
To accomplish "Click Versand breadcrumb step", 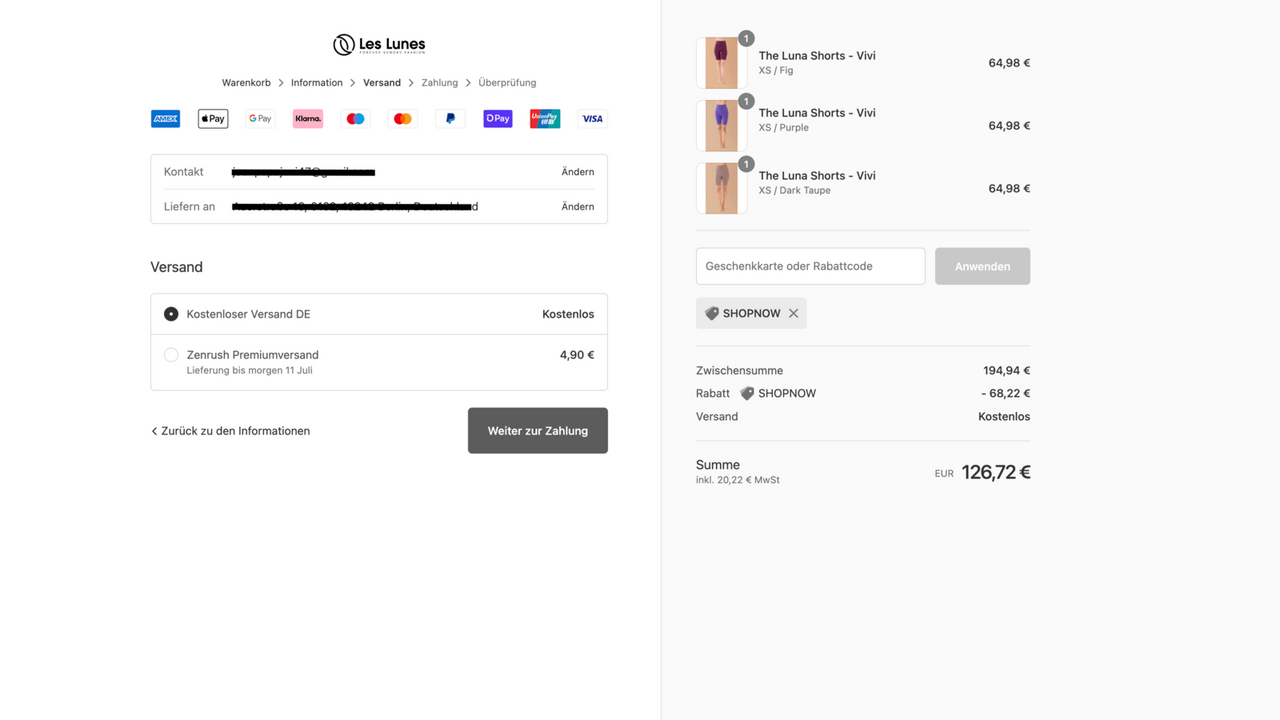I will 382,83.
